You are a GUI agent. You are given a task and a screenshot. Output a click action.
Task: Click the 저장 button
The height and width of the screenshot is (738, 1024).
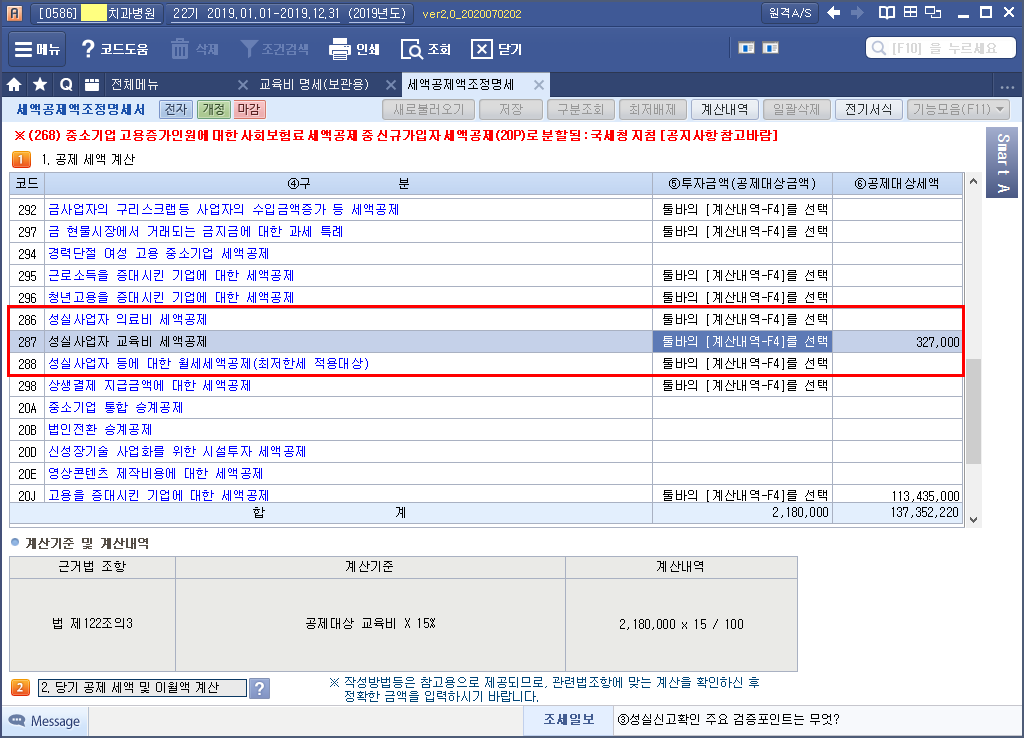point(511,109)
